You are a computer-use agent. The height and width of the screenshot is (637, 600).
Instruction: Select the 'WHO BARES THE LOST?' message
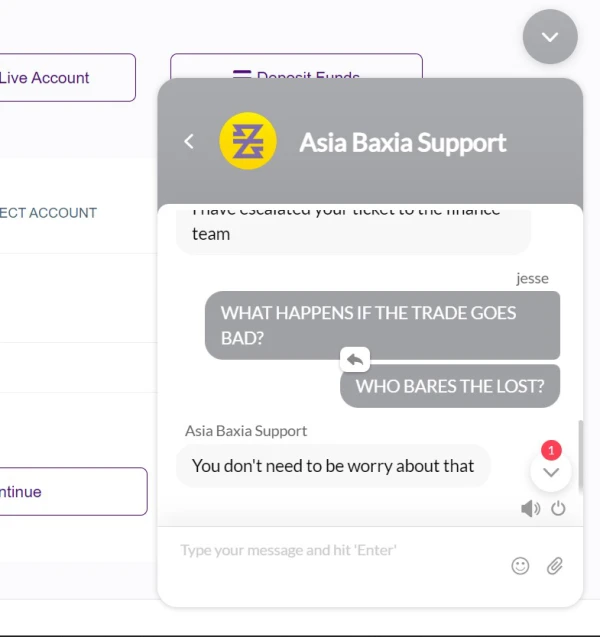pos(450,386)
